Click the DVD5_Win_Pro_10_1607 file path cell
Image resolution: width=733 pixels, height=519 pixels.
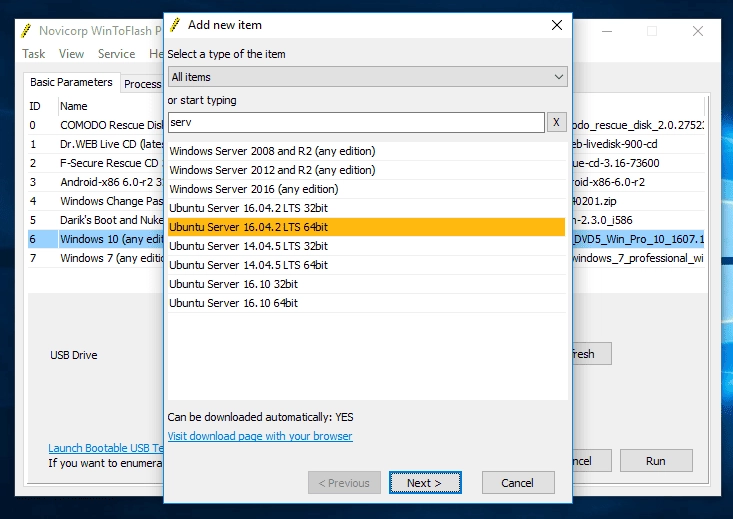coord(638,239)
